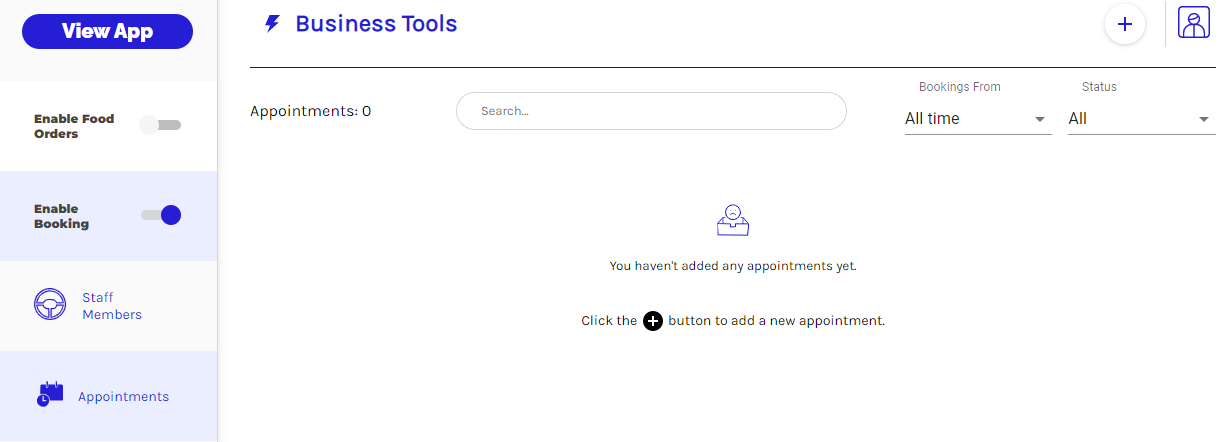Open the Status filter set to 'All'
Screen dimensions: 1229x442
[x=1130, y=119]
